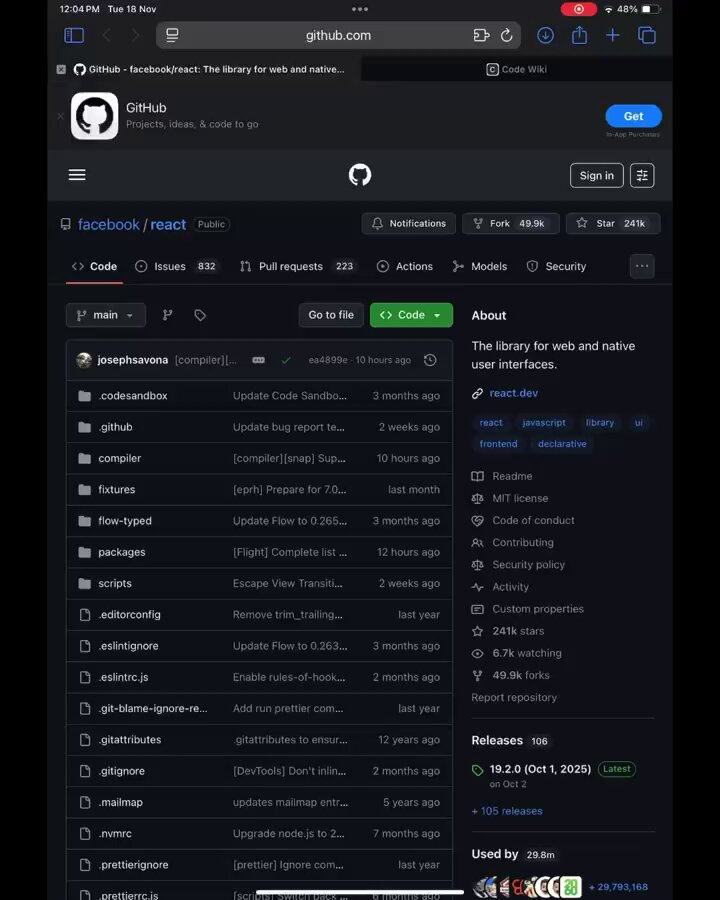Viewport: 720px width, 900px height.
Task: Open the Activity link
Action: click(510, 587)
